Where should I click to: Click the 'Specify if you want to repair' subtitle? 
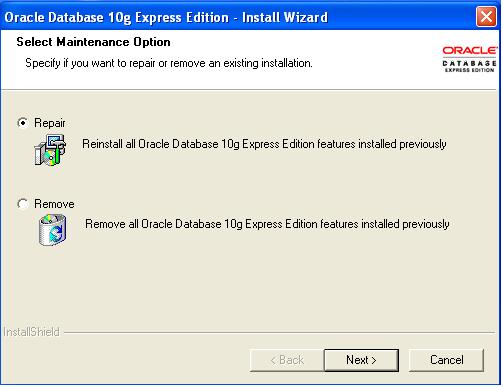pyautogui.click(x=169, y=63)
